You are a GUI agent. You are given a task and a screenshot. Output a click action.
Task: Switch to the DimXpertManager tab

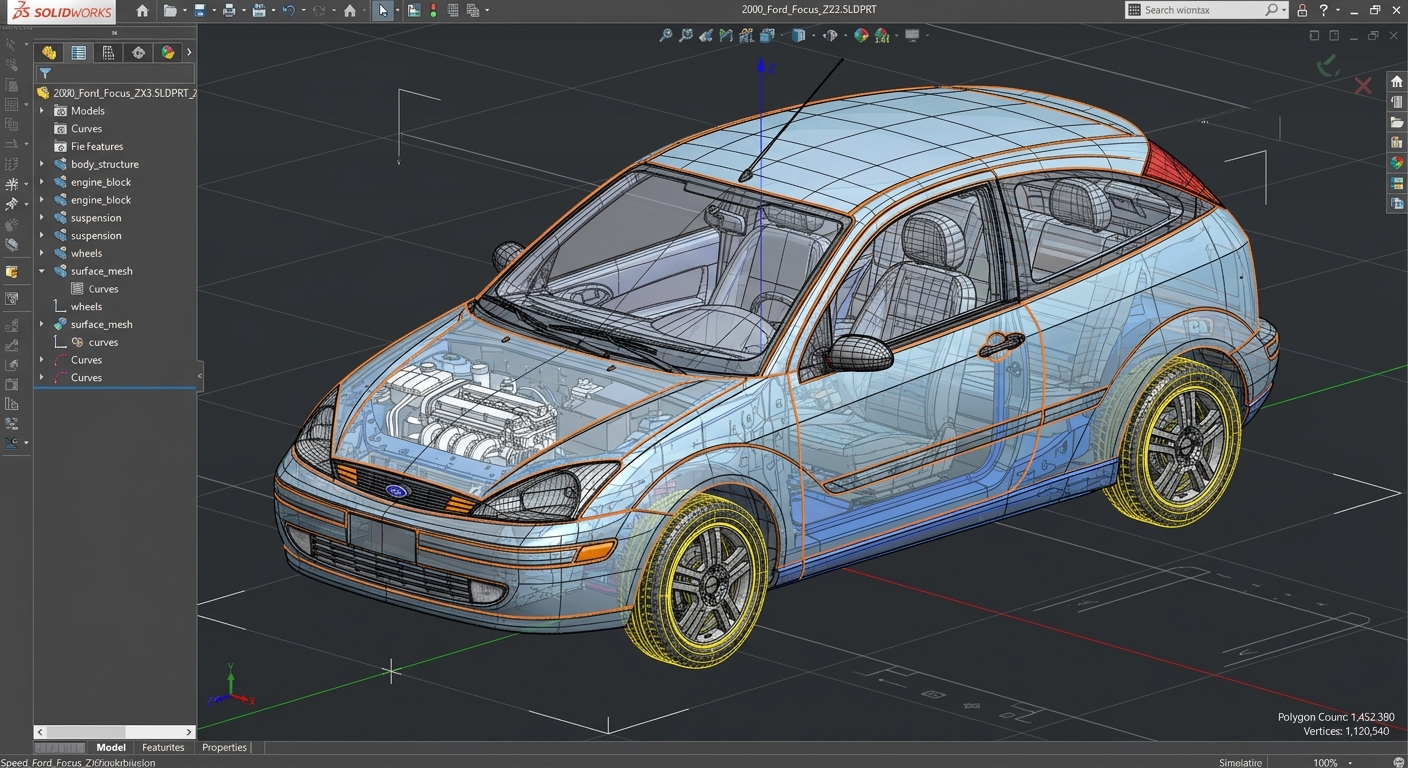(x=138, y=53)
